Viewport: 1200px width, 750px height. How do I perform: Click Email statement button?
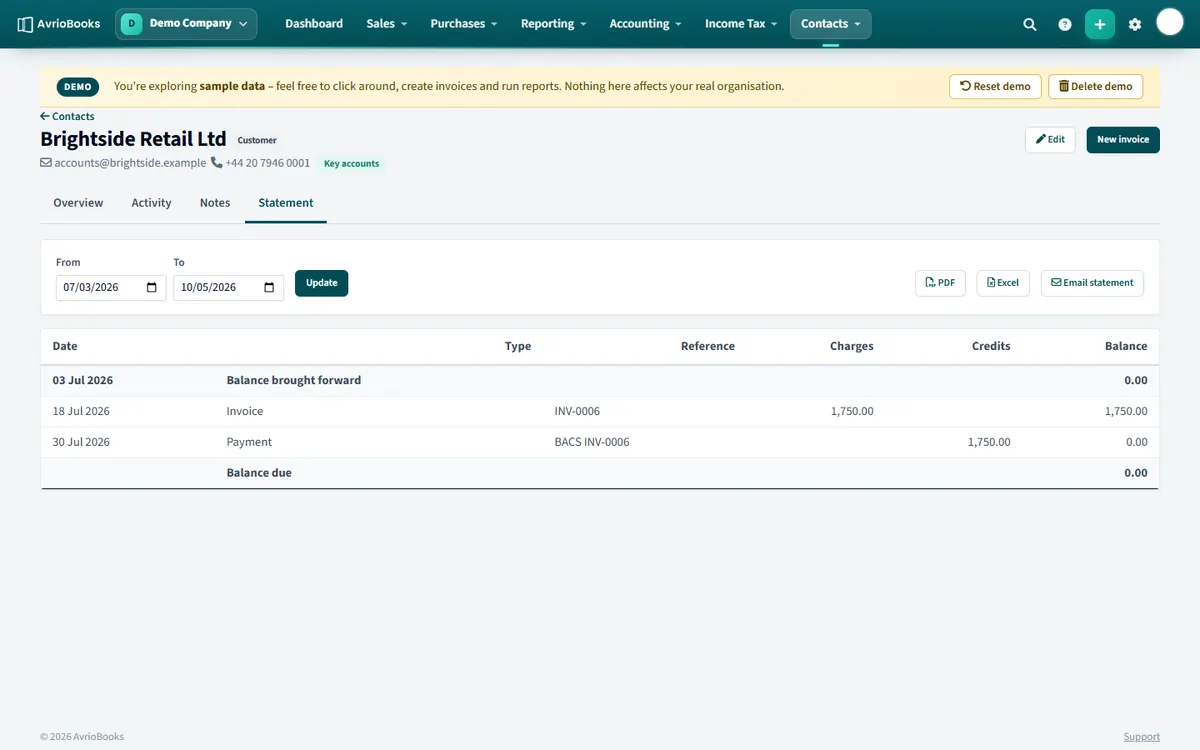(1092, 283)
